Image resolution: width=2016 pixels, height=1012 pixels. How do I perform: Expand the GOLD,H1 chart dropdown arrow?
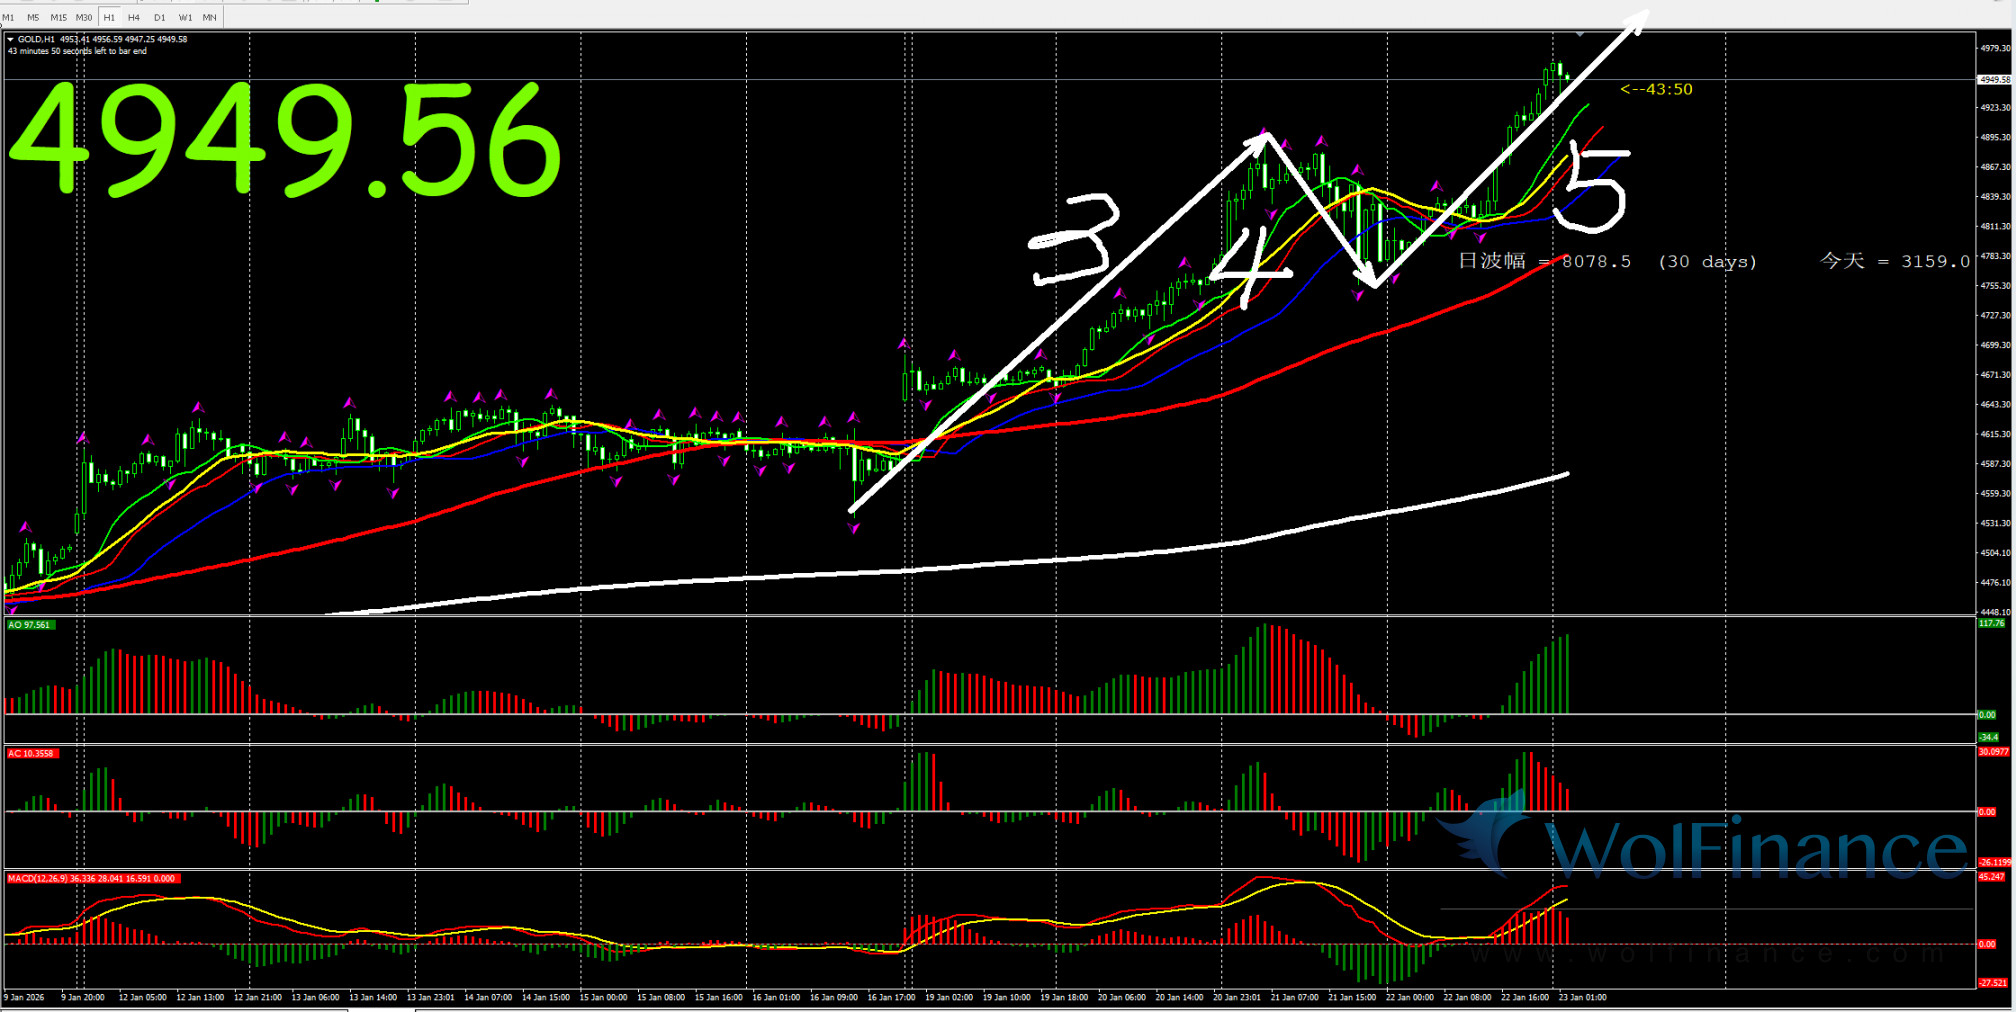click(10, 40)
